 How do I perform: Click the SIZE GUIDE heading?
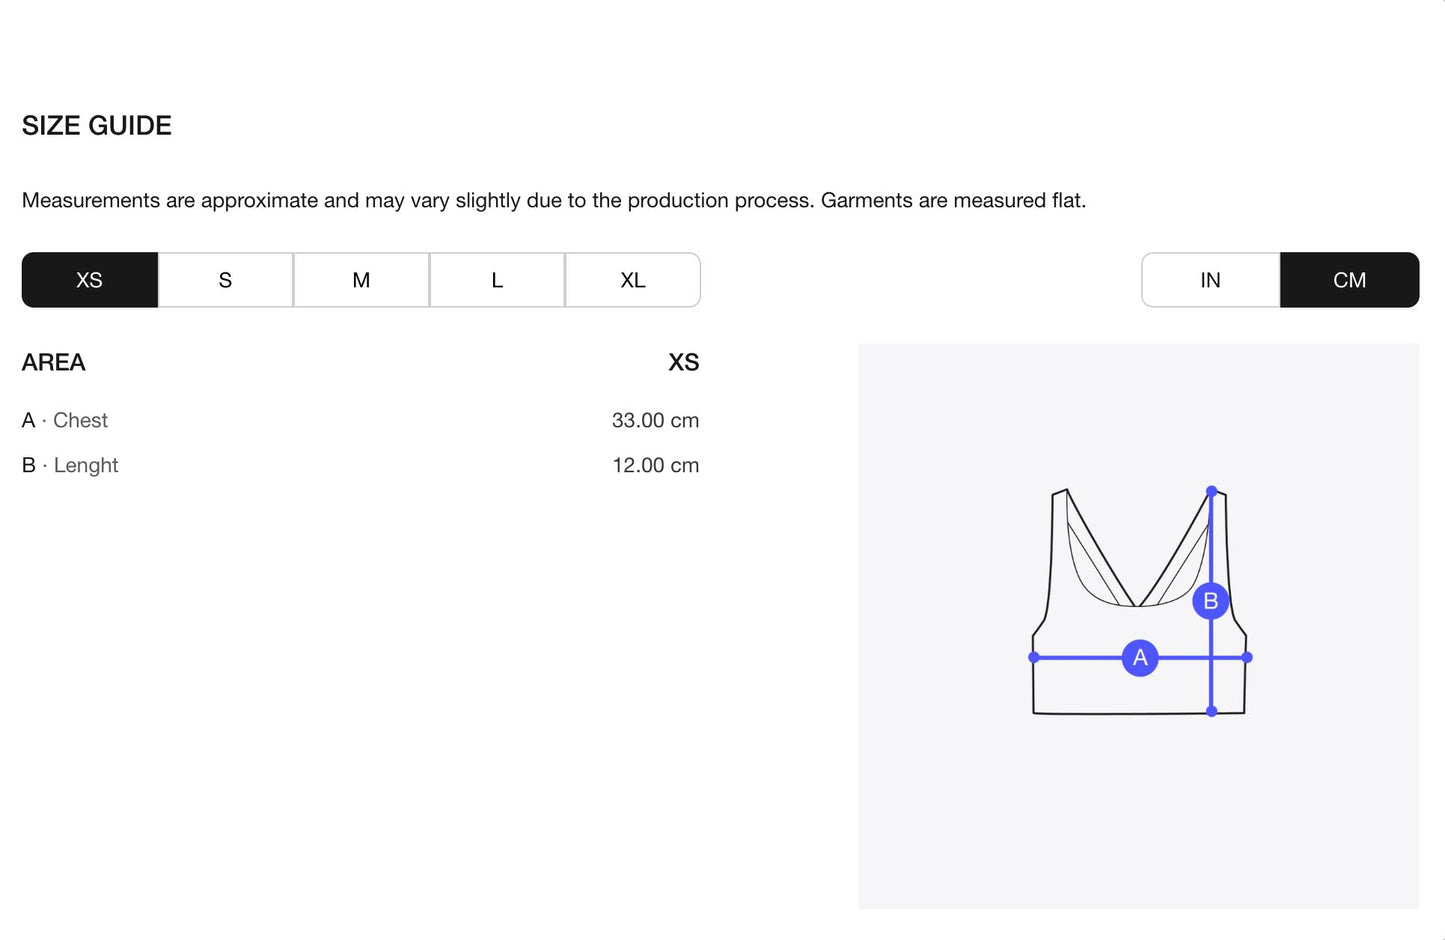tap(97, 125)
